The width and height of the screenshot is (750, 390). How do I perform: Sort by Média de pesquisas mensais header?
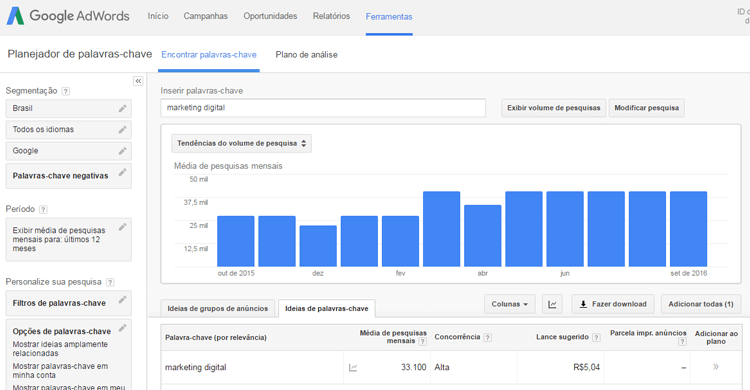click(x=393, y=337)
